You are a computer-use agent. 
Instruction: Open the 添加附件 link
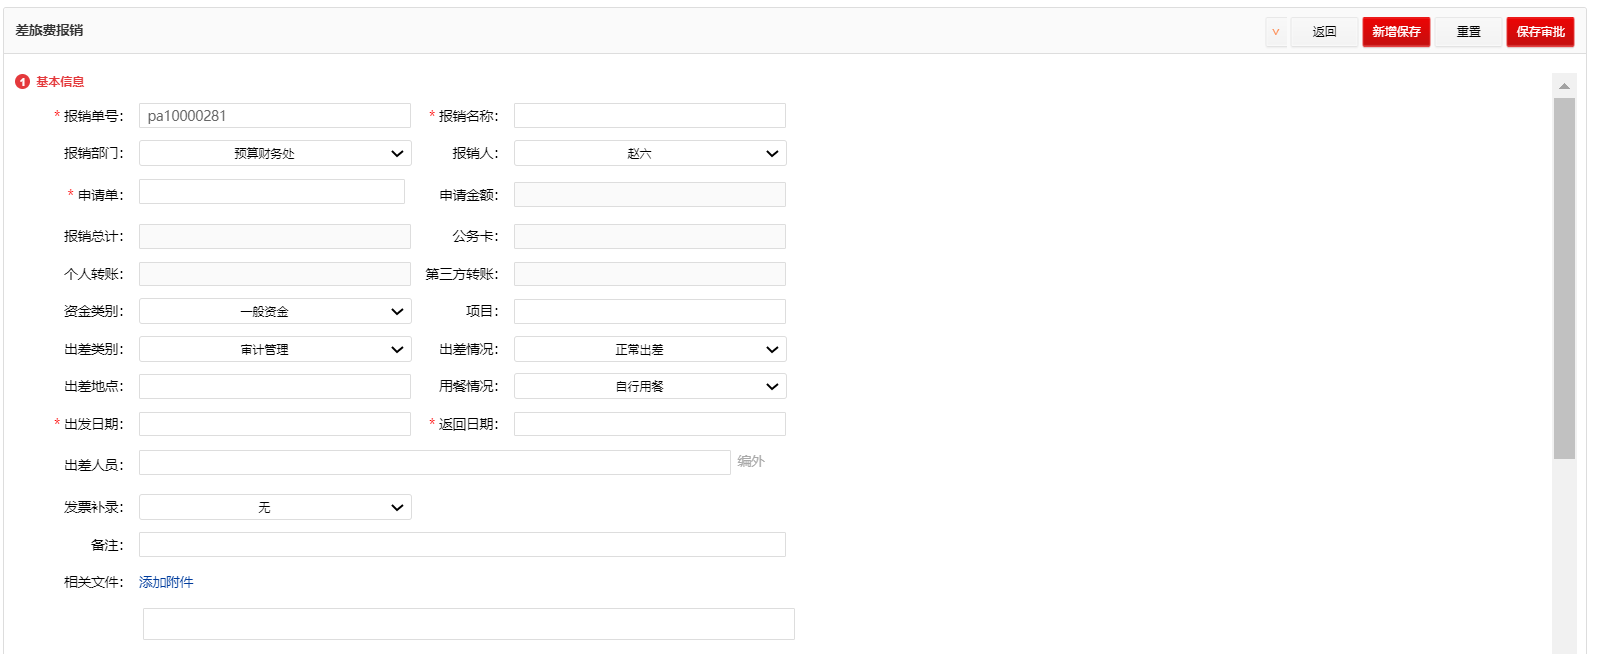(x=166, y=582)
